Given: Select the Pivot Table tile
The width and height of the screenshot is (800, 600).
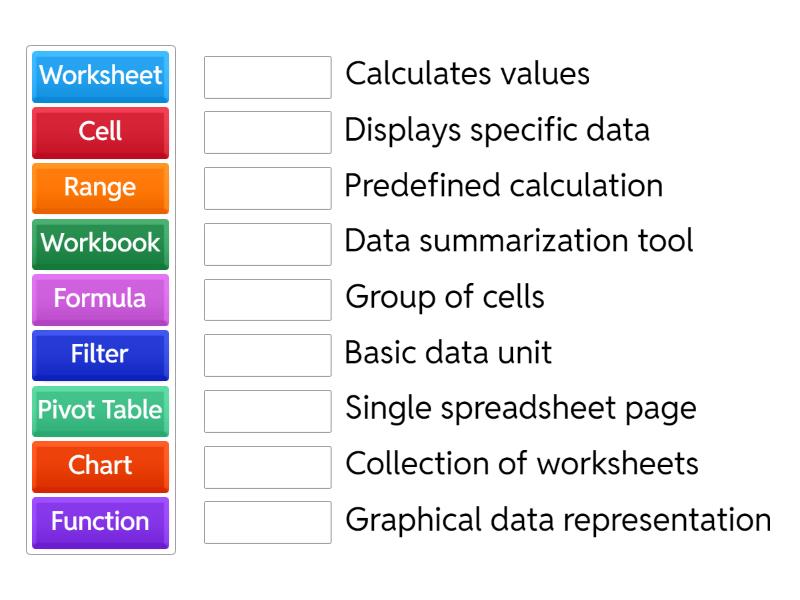Looking at the screenshot, I should [x=100, y=410].
